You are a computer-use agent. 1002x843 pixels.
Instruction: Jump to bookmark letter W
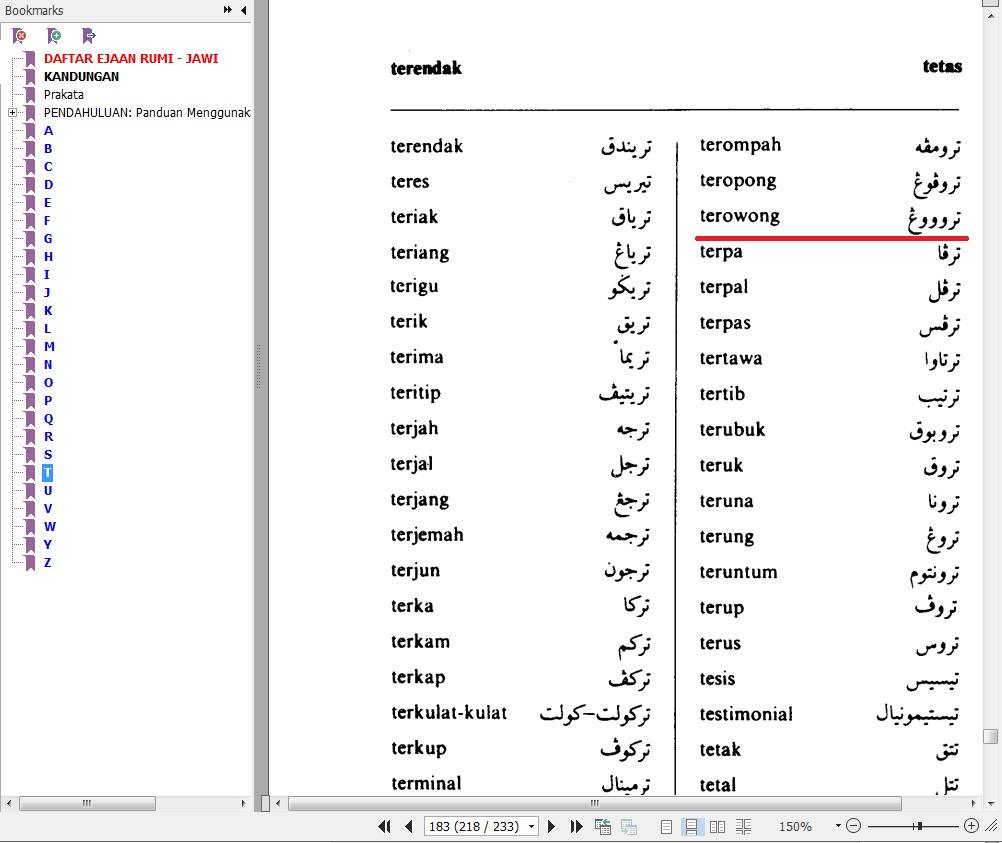[x=50, y=527]
